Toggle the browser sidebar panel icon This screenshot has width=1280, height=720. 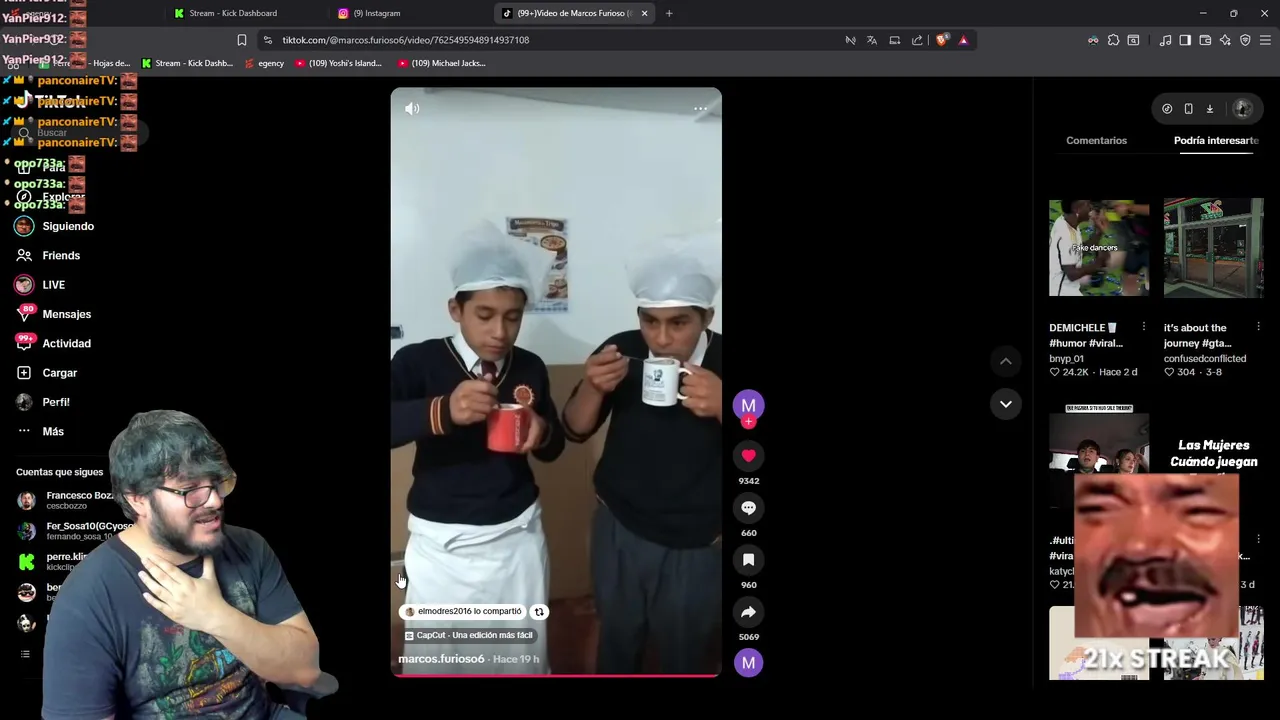1185,40
